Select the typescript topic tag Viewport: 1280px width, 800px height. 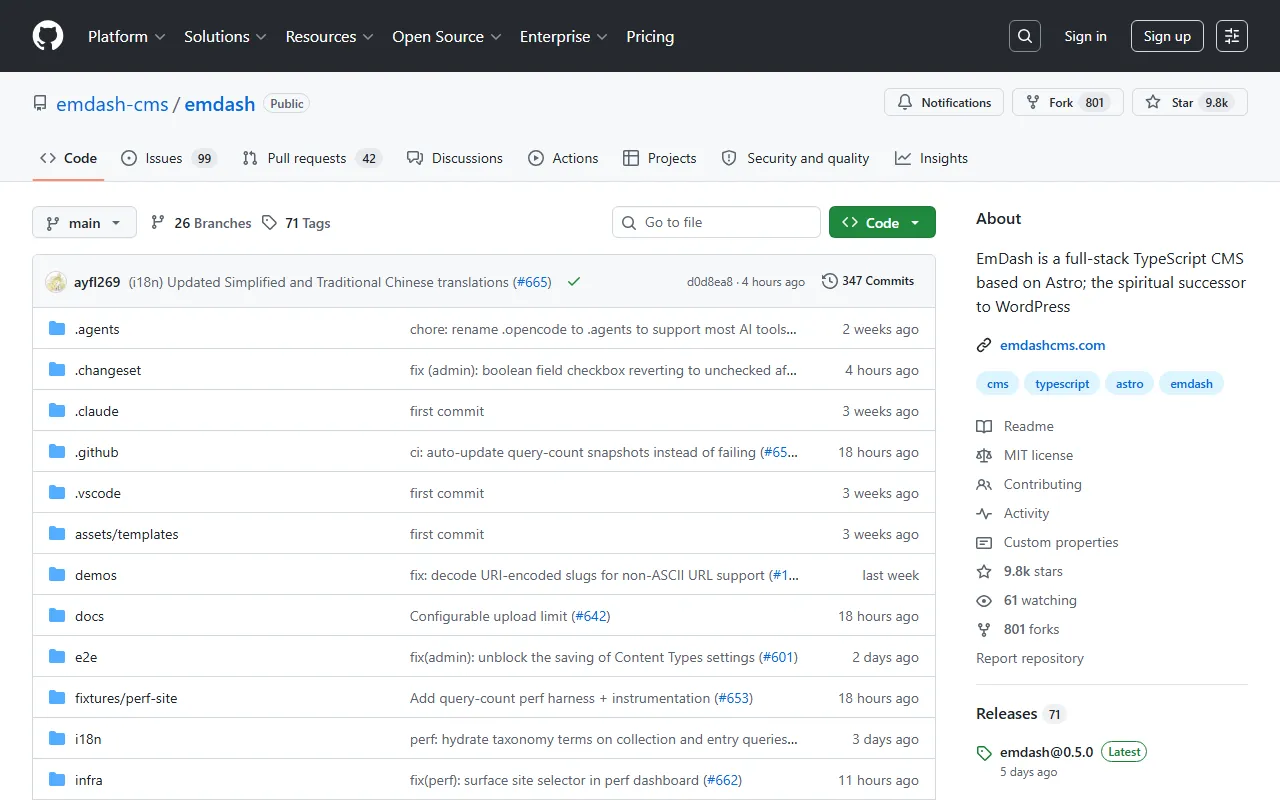pyautogui.click(x=1062, y=384)
